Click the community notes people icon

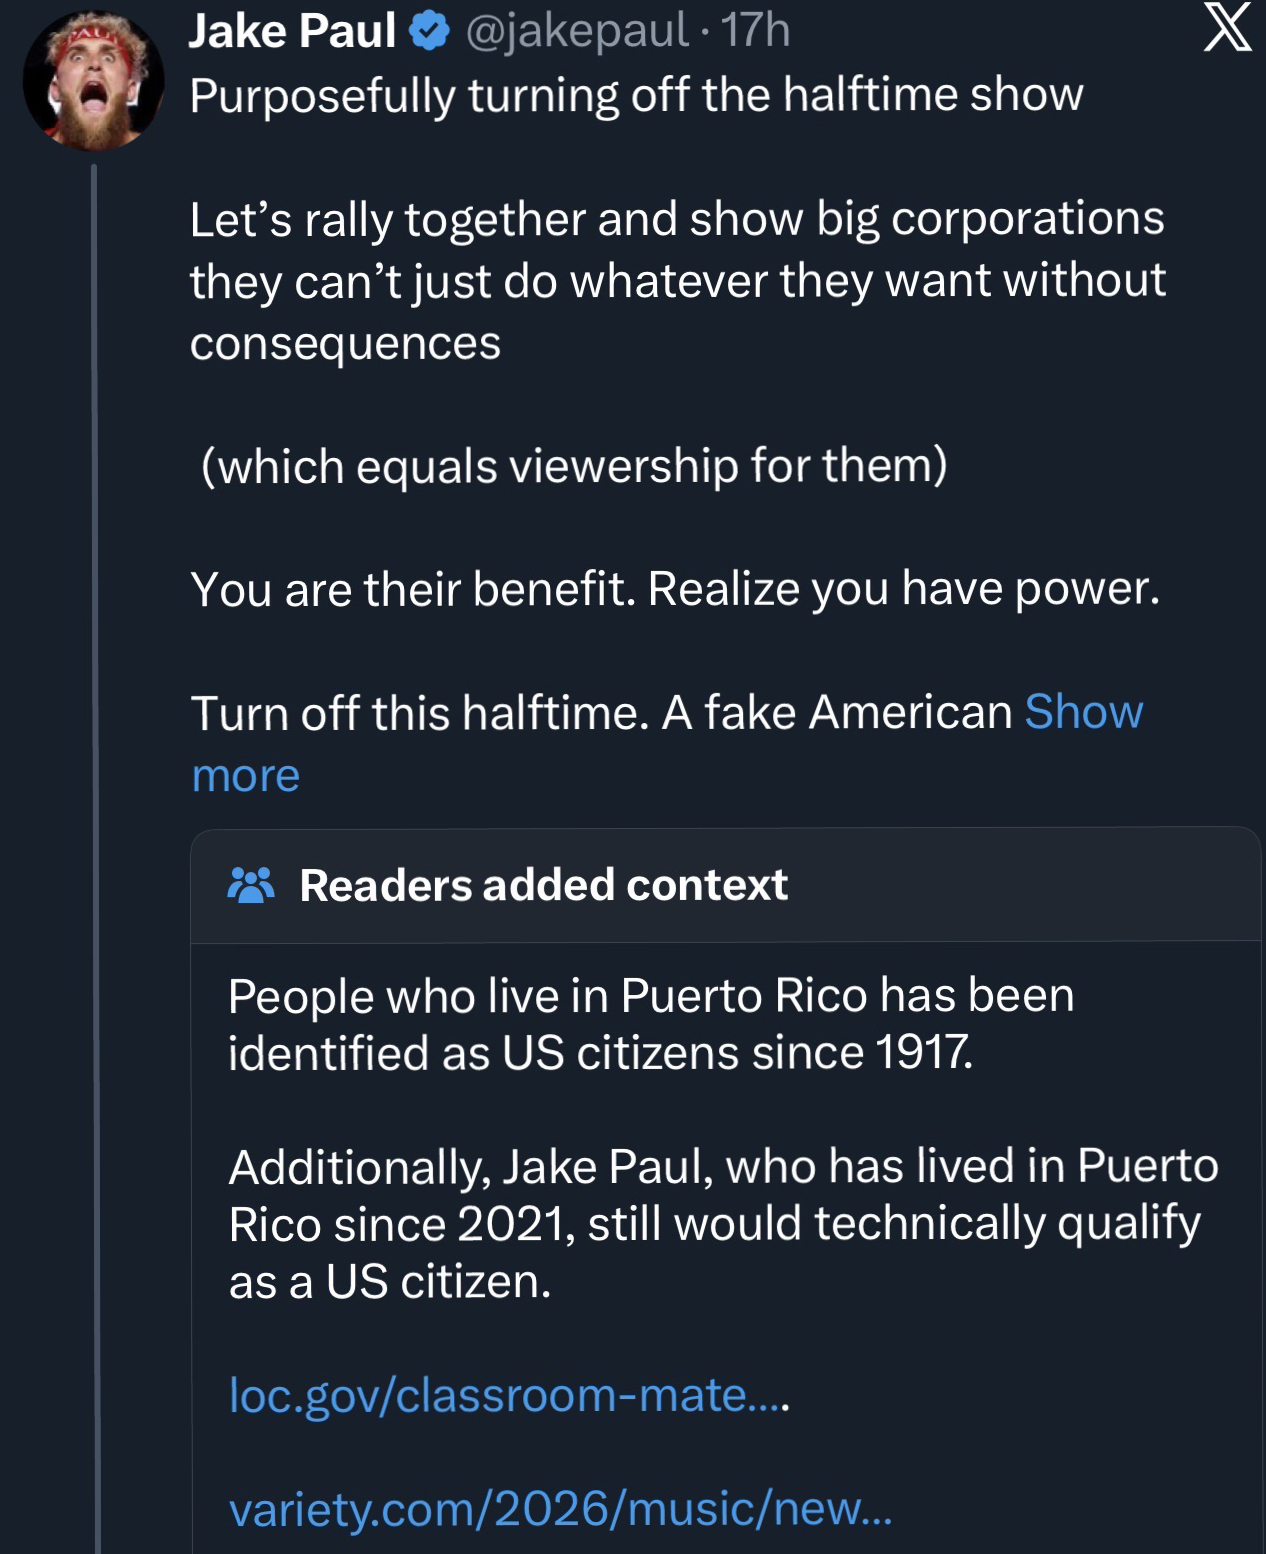pos(251,885)
